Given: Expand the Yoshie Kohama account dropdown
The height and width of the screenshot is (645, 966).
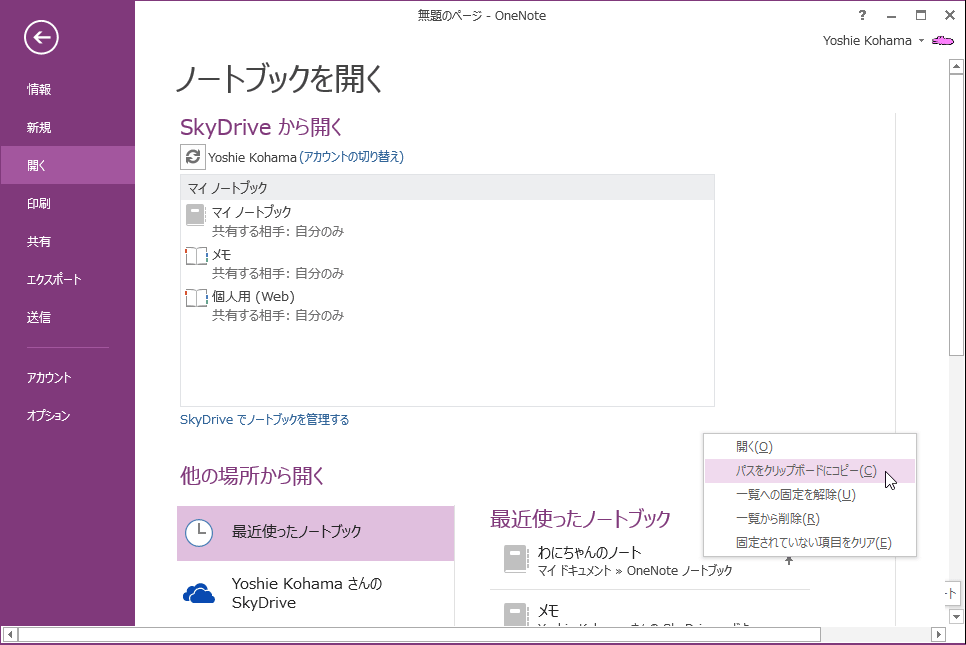Looking at the screenshot, I should point(921,41).
